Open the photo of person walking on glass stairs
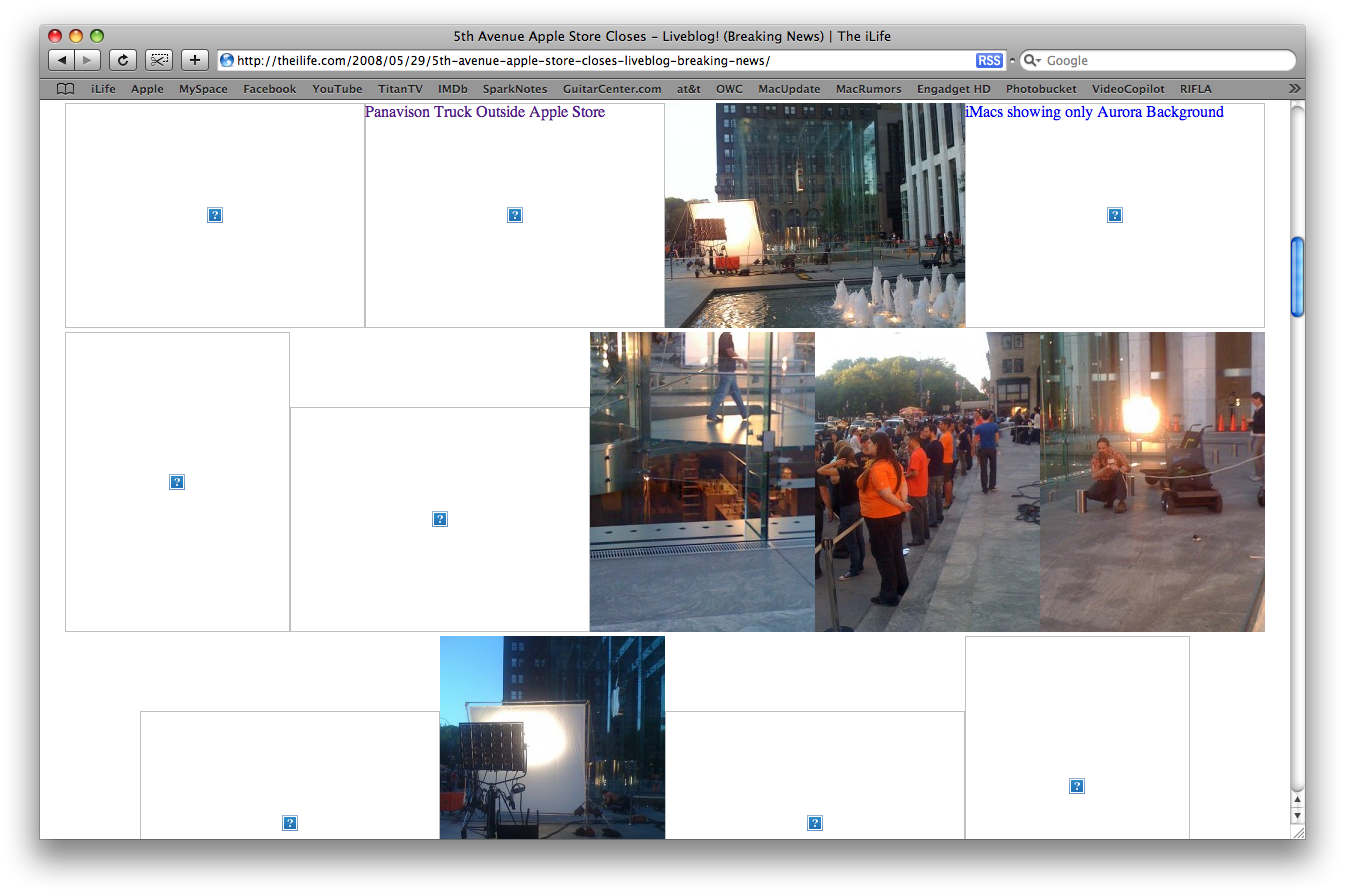Viewport: 1345px width, 894px height. [x=702, y=482]
